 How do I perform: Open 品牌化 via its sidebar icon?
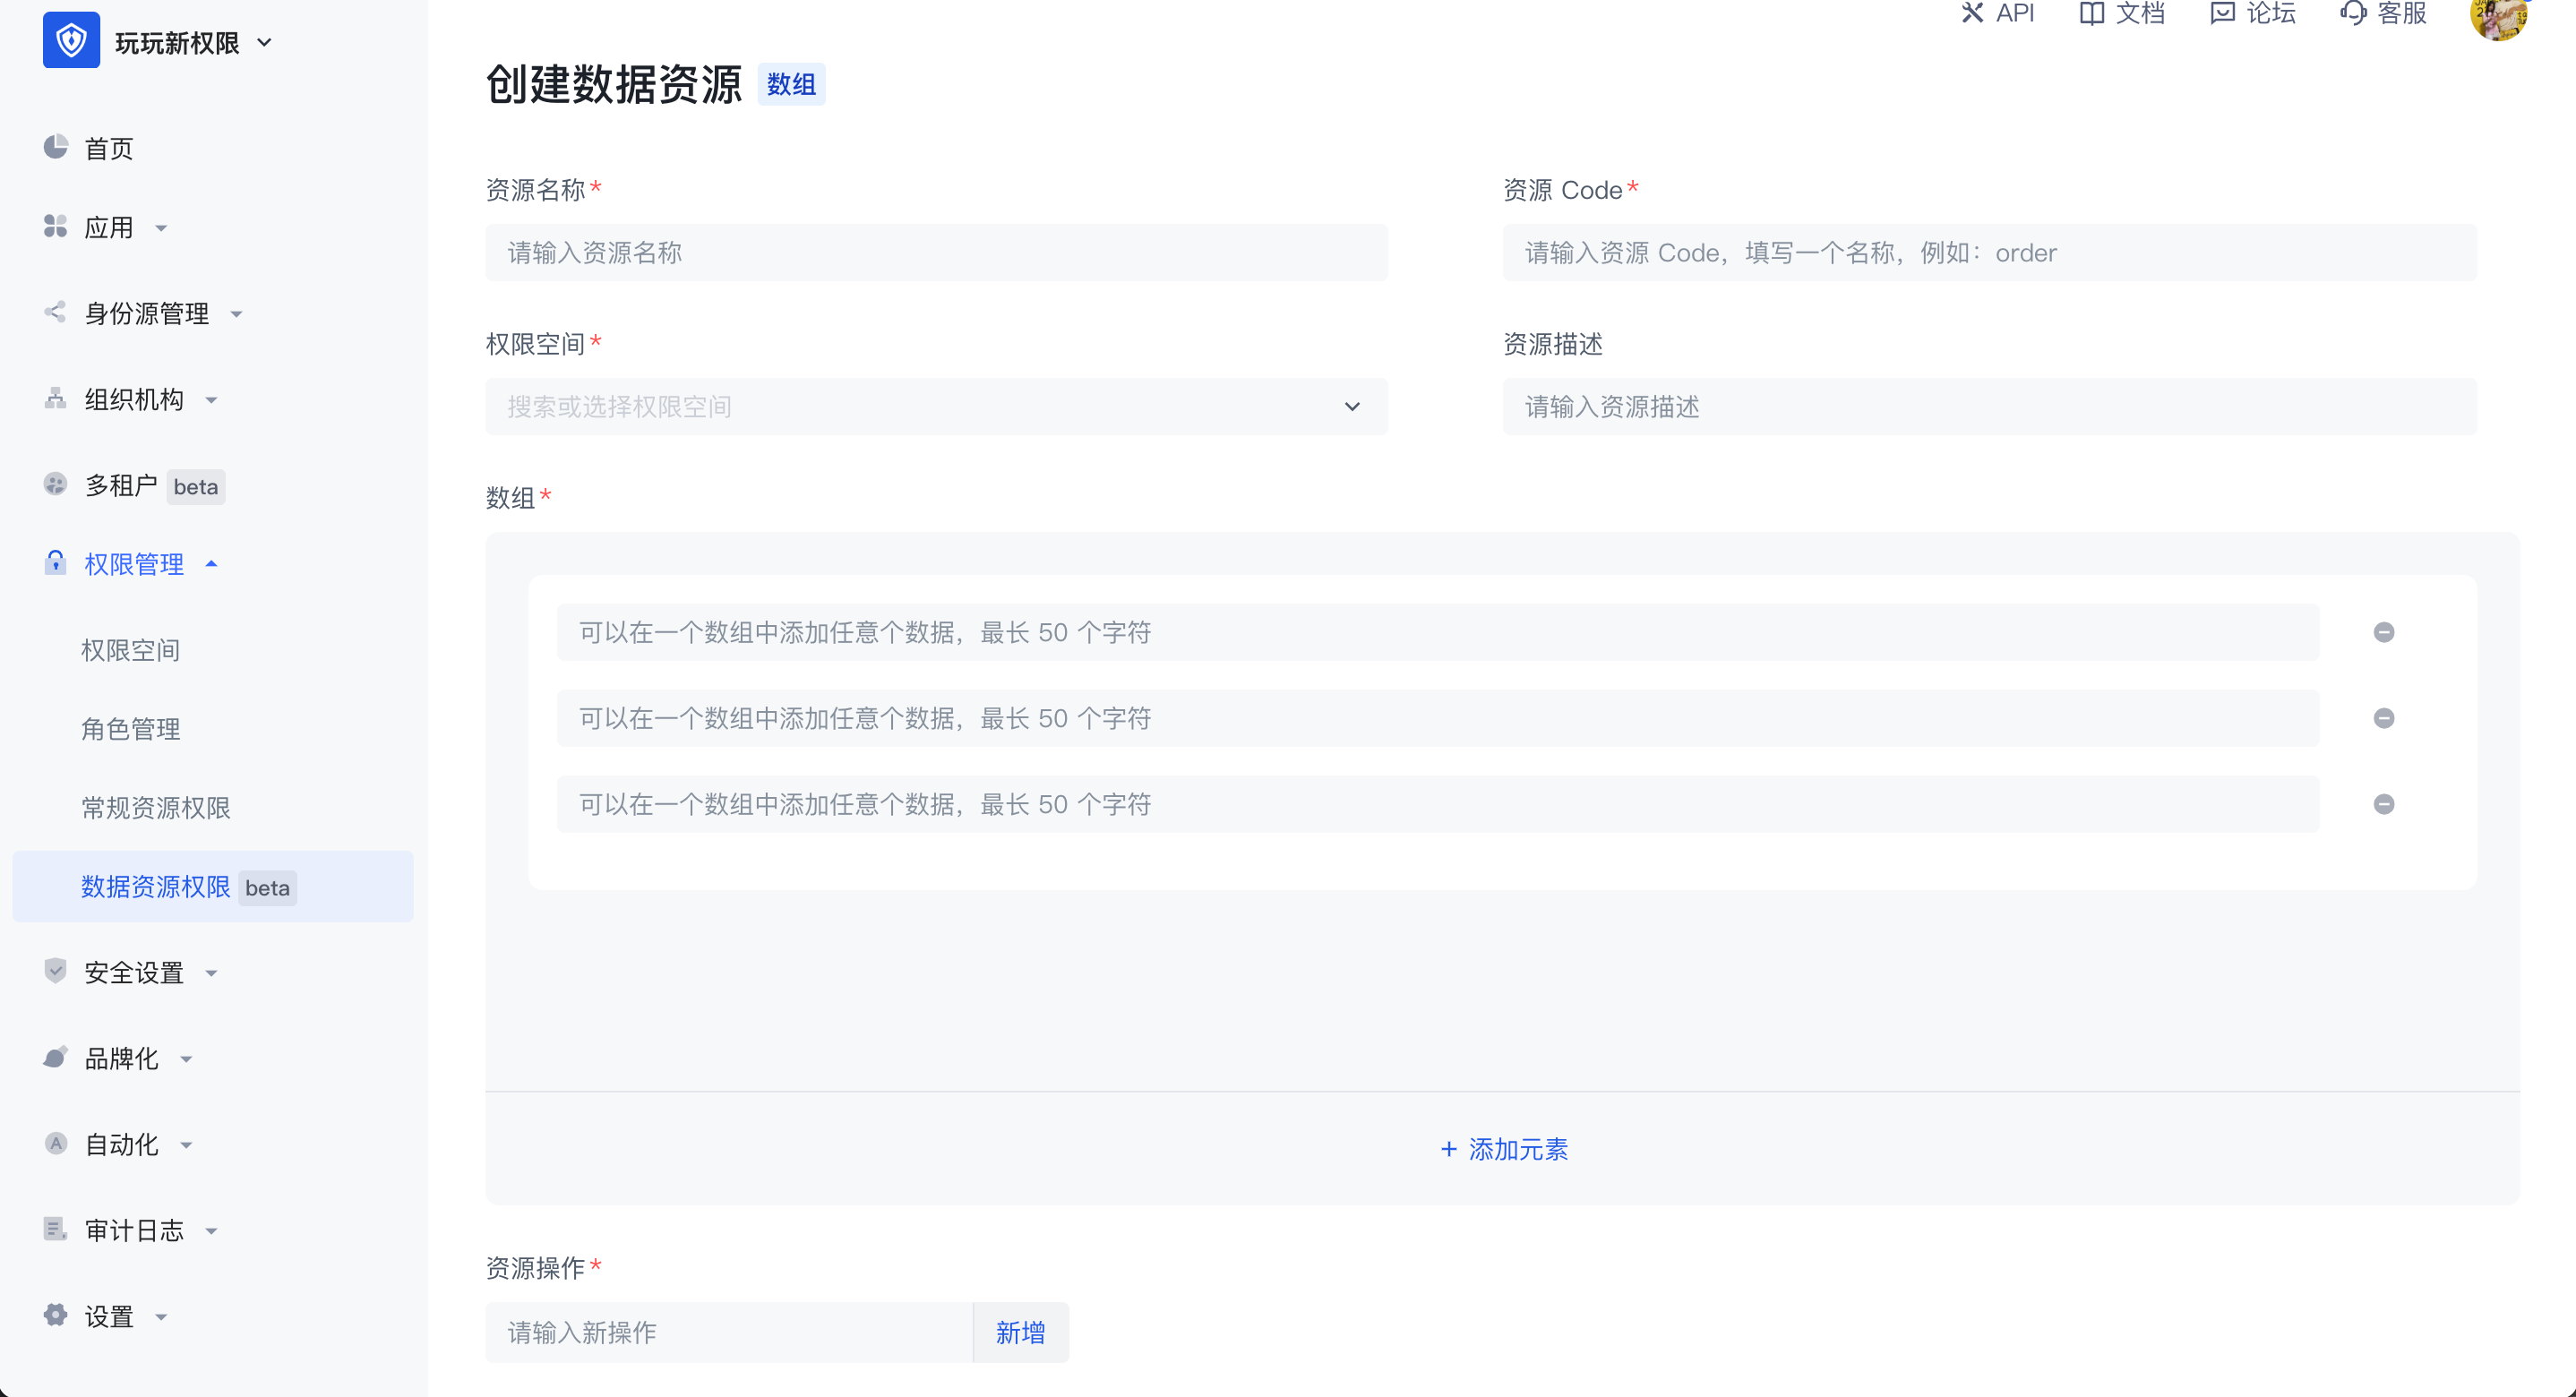(56, 1057)
